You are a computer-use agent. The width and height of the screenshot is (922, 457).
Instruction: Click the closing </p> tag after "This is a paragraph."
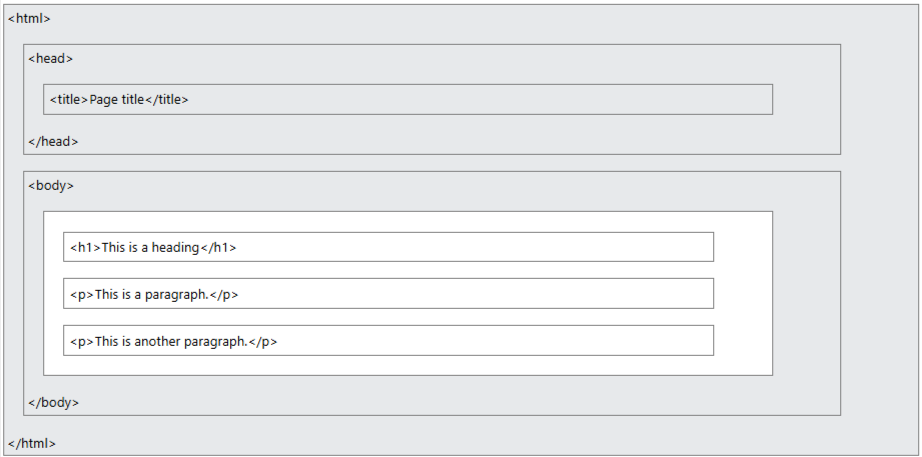click(224, 295)
